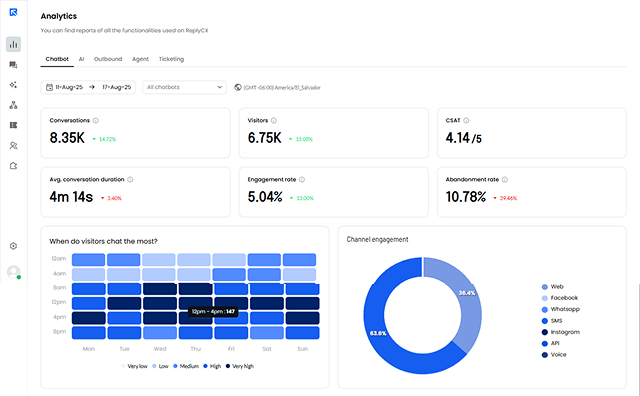The image size is (640, 396).
Task: Select the Monday 12am heatmap cell
Action: pyautogui.click(x=89, y=260)
